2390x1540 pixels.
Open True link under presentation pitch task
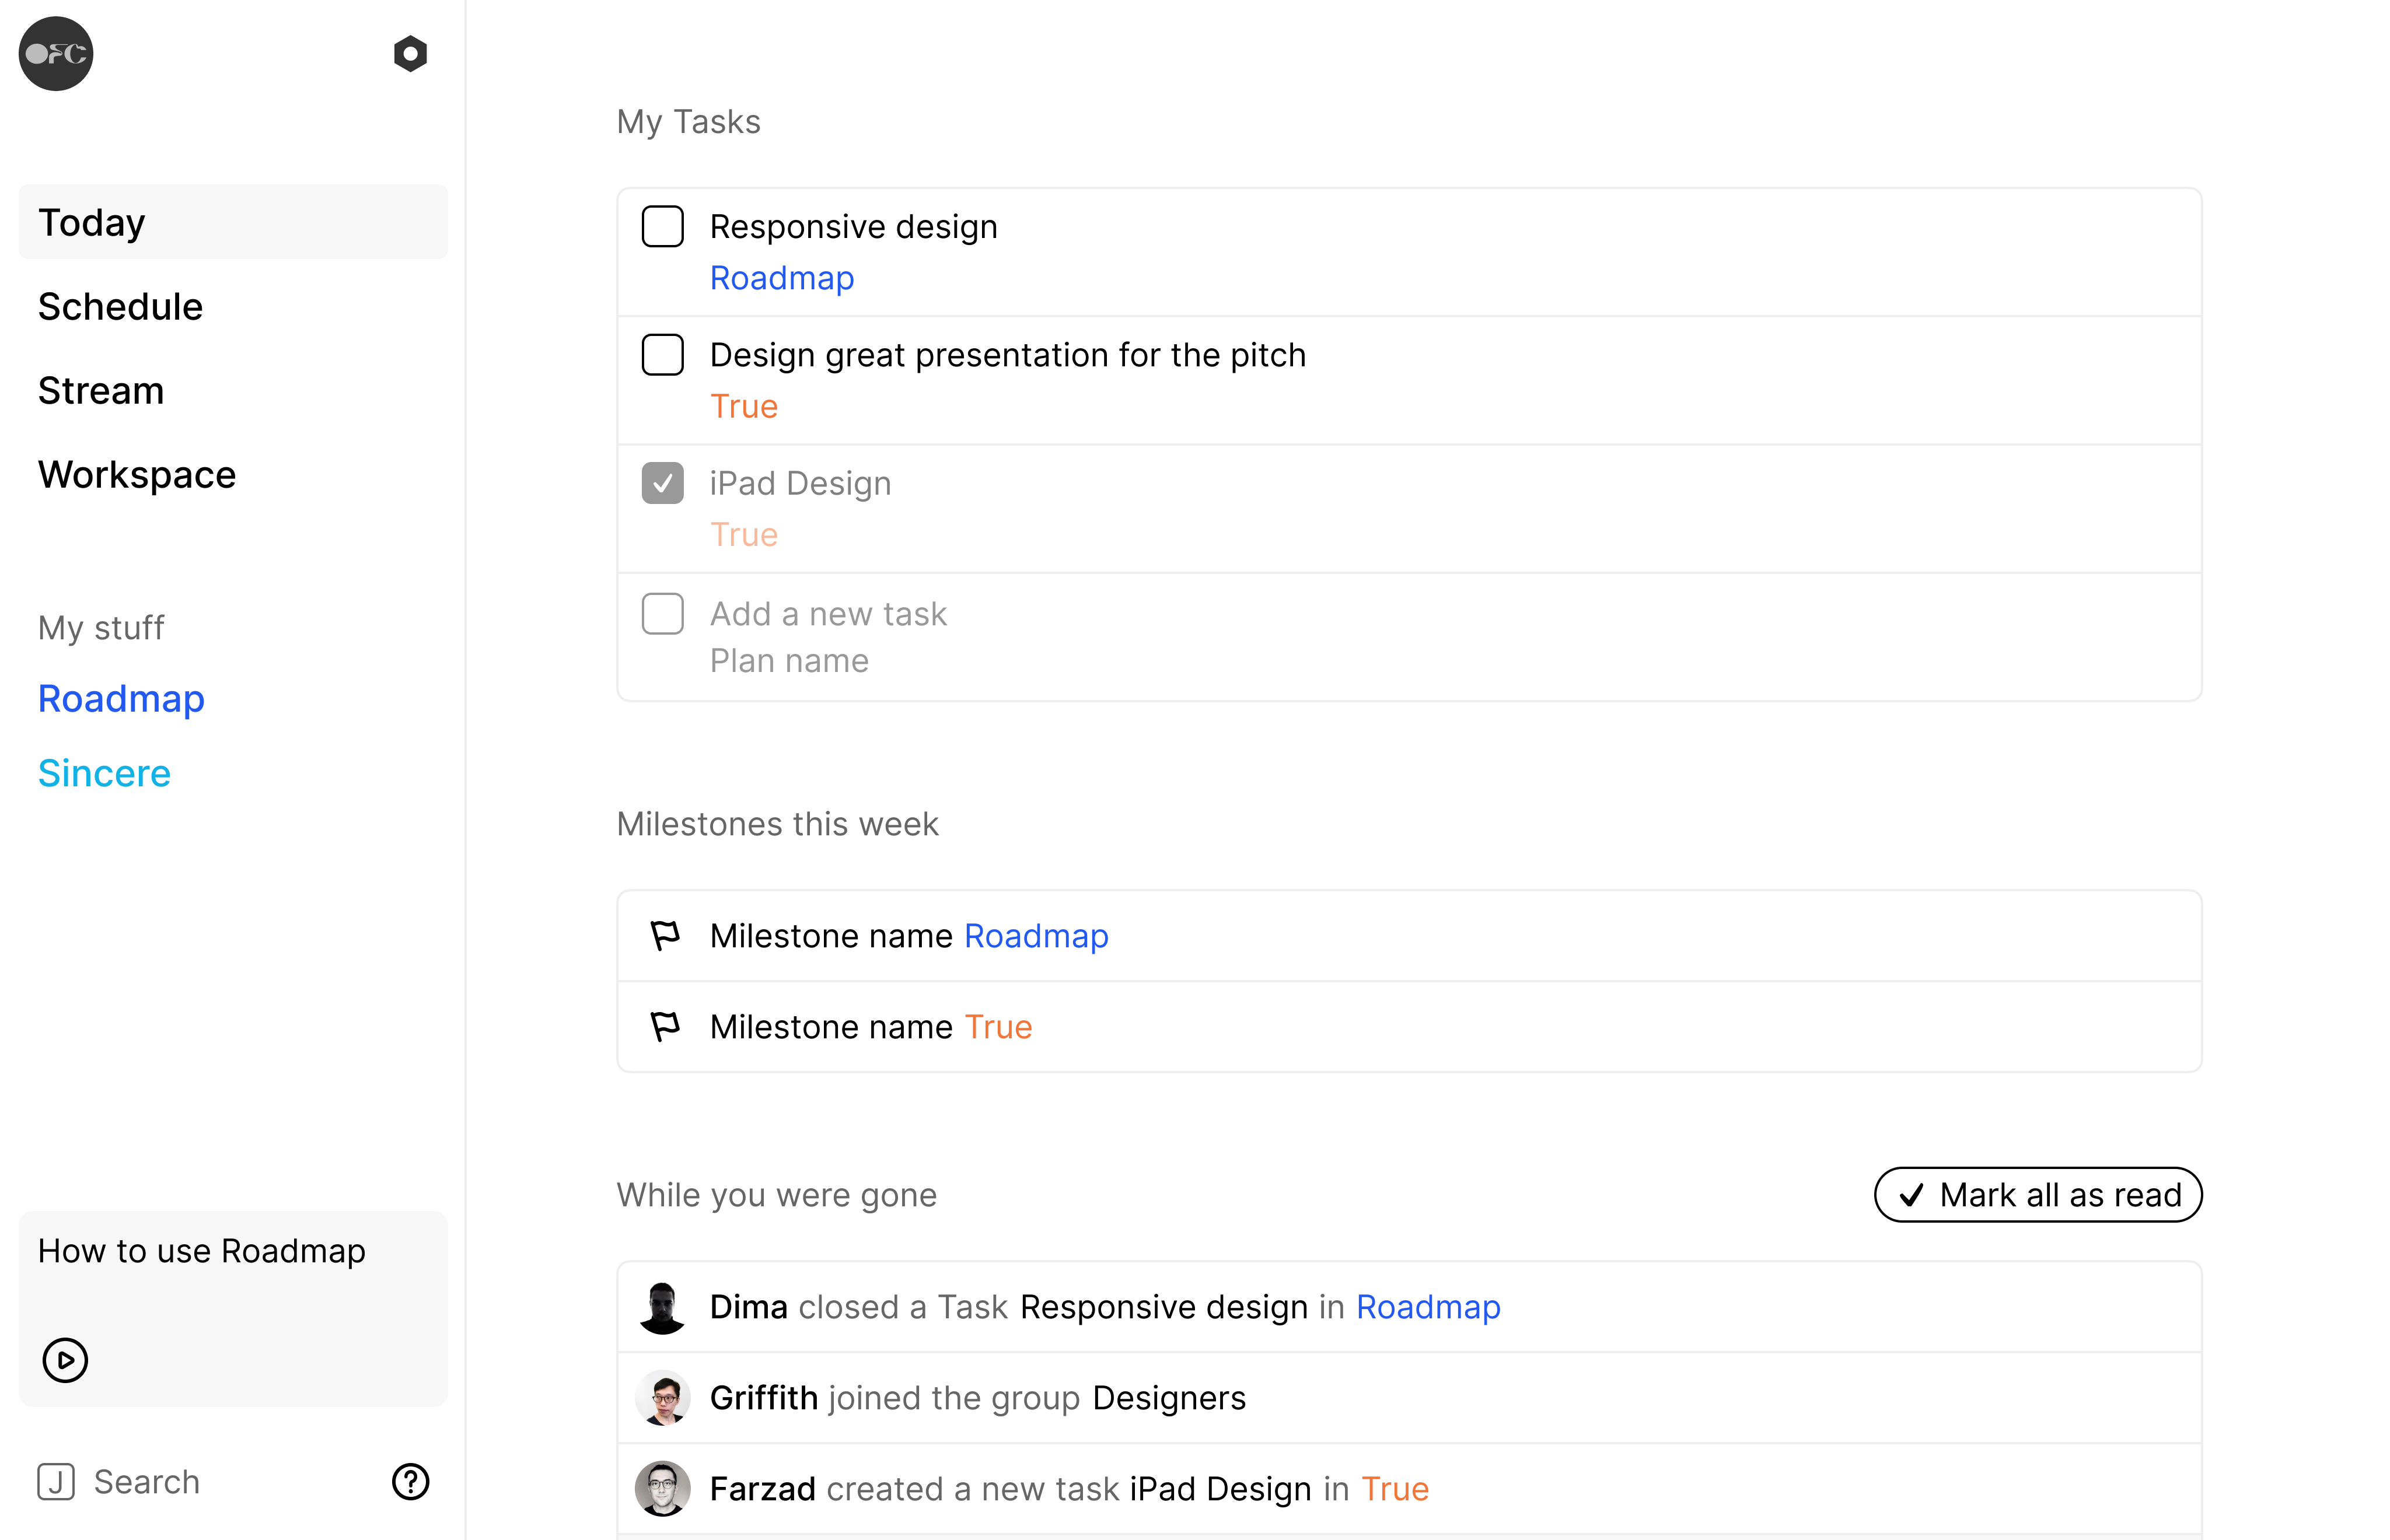click(x=743, y=407)
